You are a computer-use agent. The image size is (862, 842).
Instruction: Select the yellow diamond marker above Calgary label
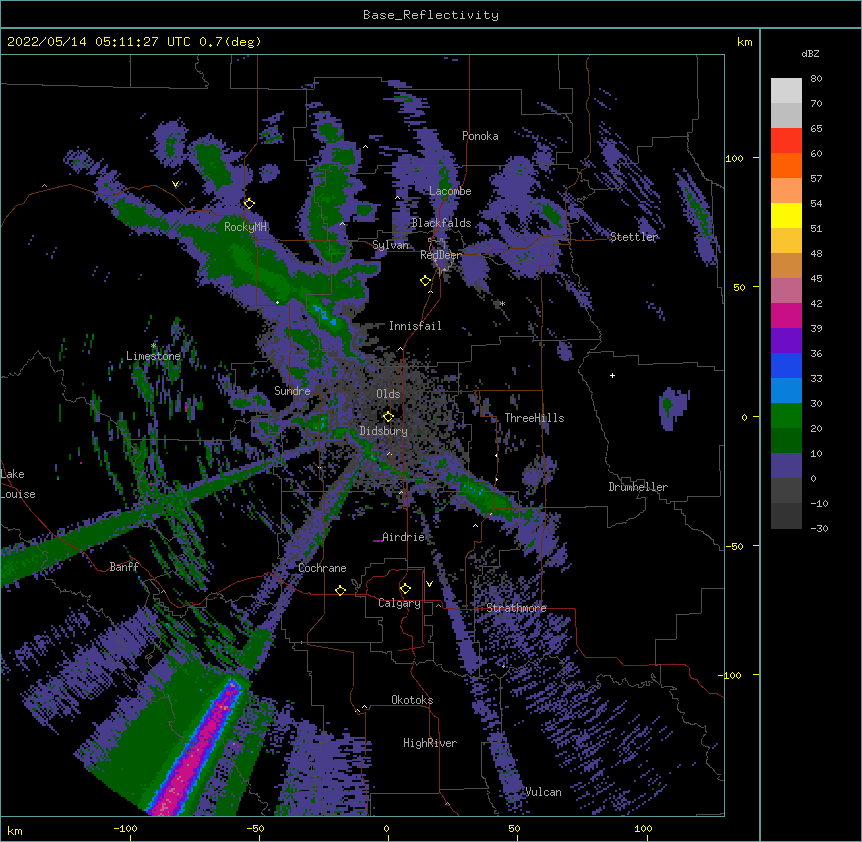pyautogui.click(x=405, y=589)
